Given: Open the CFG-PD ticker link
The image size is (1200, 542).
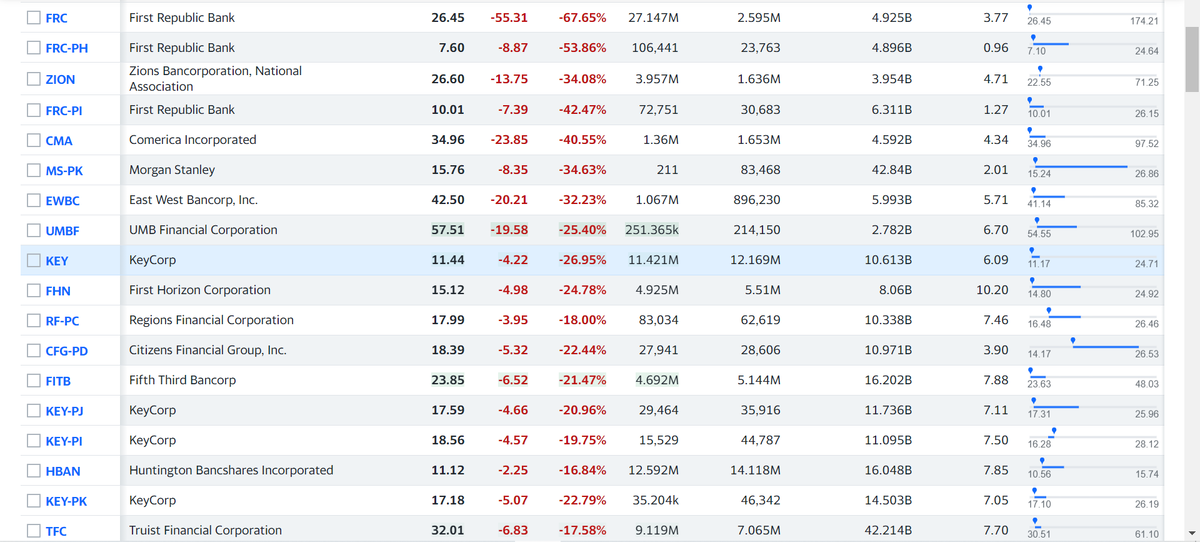Looking at the screenshot, I should coord(67,352).
